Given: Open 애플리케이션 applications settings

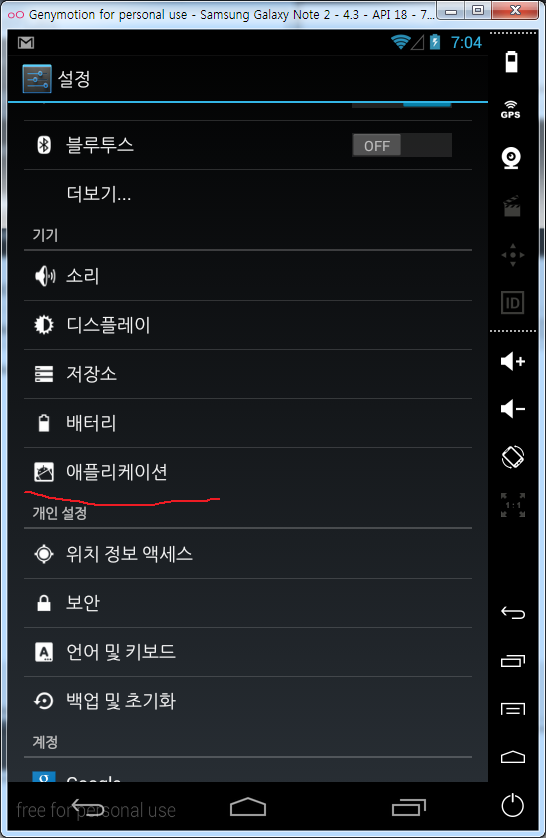Looking at the screenshot, I should pos(248,472).
